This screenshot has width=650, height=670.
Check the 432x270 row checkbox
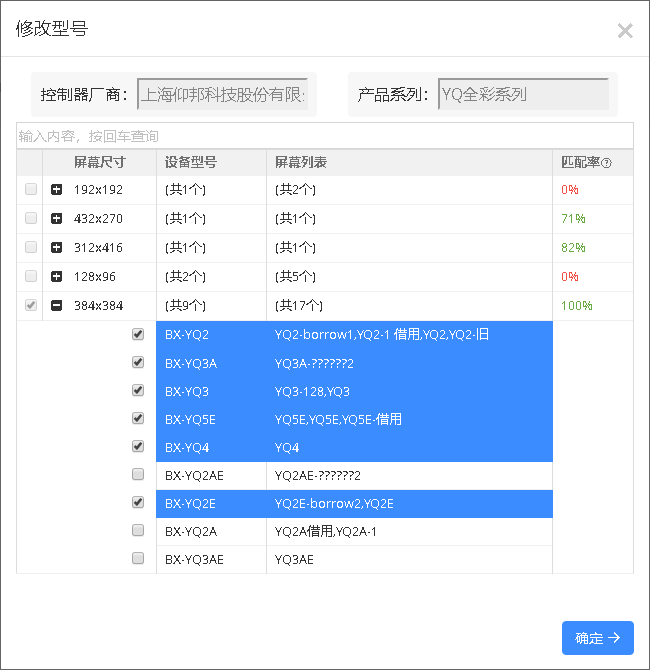(31, 218)
